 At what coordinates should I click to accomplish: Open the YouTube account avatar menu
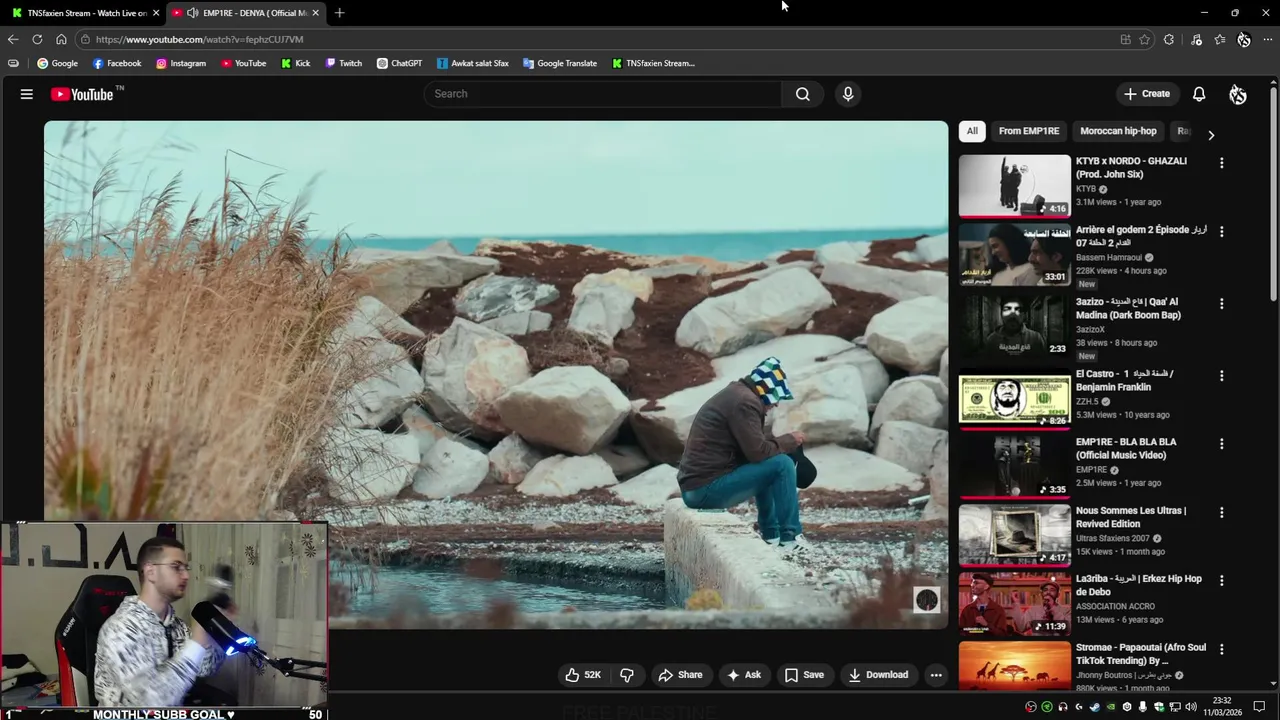click(x=1238, y=94)
